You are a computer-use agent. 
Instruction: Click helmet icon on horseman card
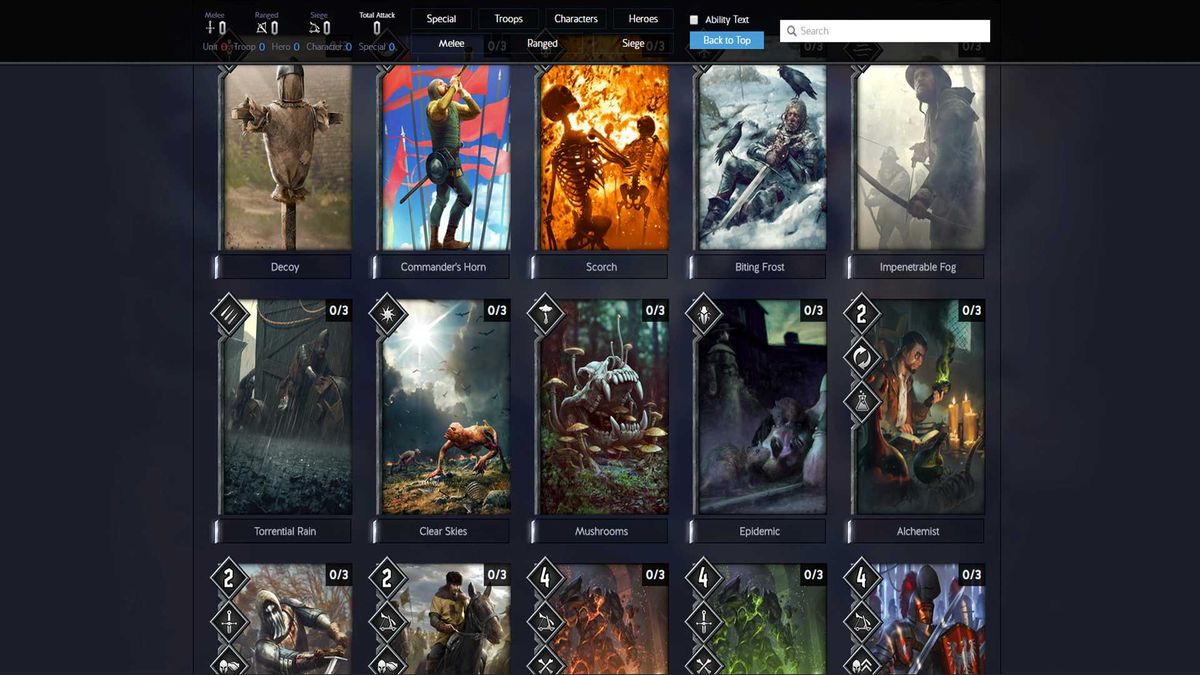(x=387, y=663)
